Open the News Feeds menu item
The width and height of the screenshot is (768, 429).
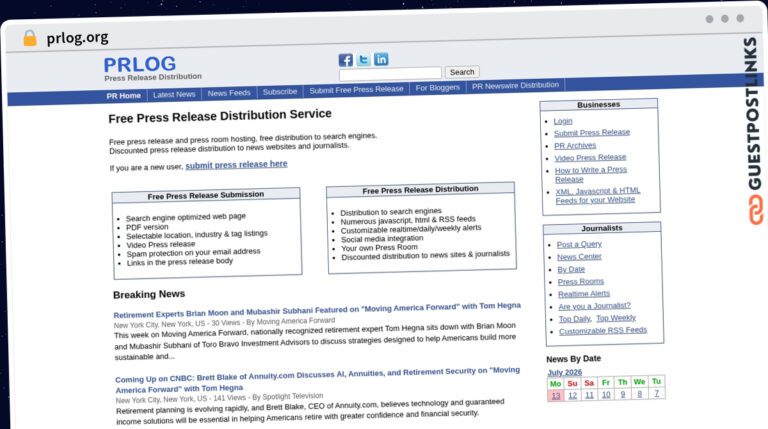click(x=229, y=93)
